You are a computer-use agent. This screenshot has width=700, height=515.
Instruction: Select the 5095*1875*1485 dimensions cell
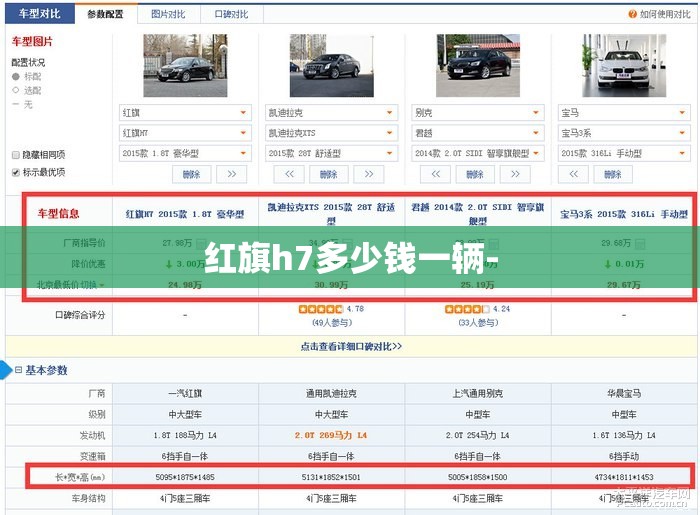click(185, 477)
